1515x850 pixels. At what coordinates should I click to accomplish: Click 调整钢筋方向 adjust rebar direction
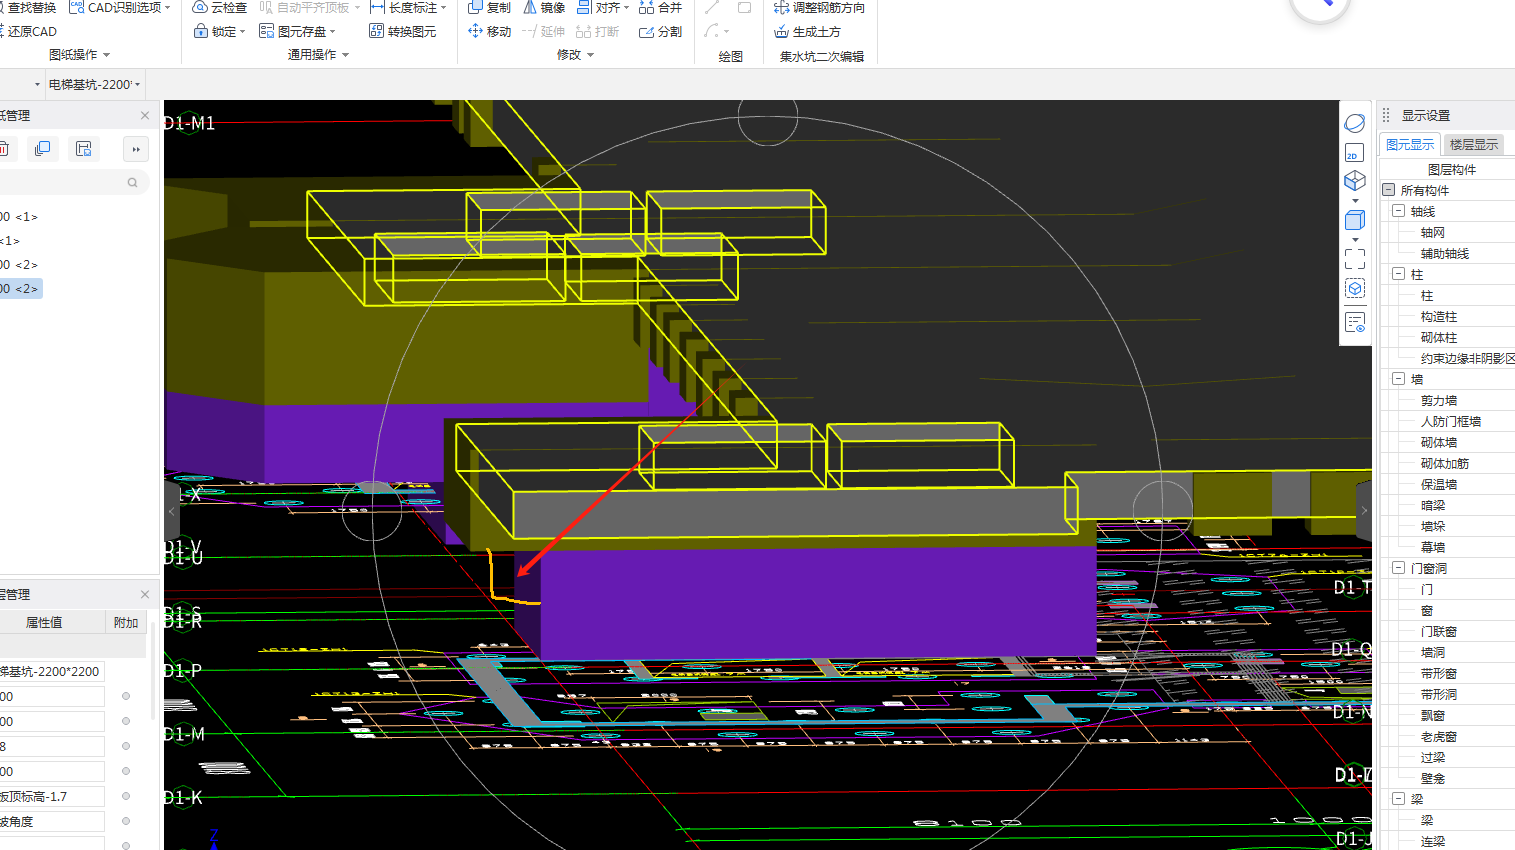[x=819, y=7]
